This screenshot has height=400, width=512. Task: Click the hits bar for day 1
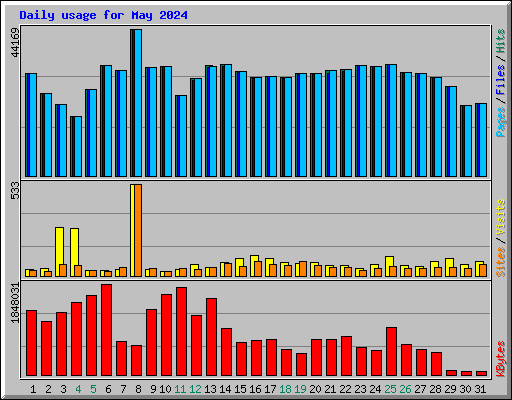[x=31, y=125]
